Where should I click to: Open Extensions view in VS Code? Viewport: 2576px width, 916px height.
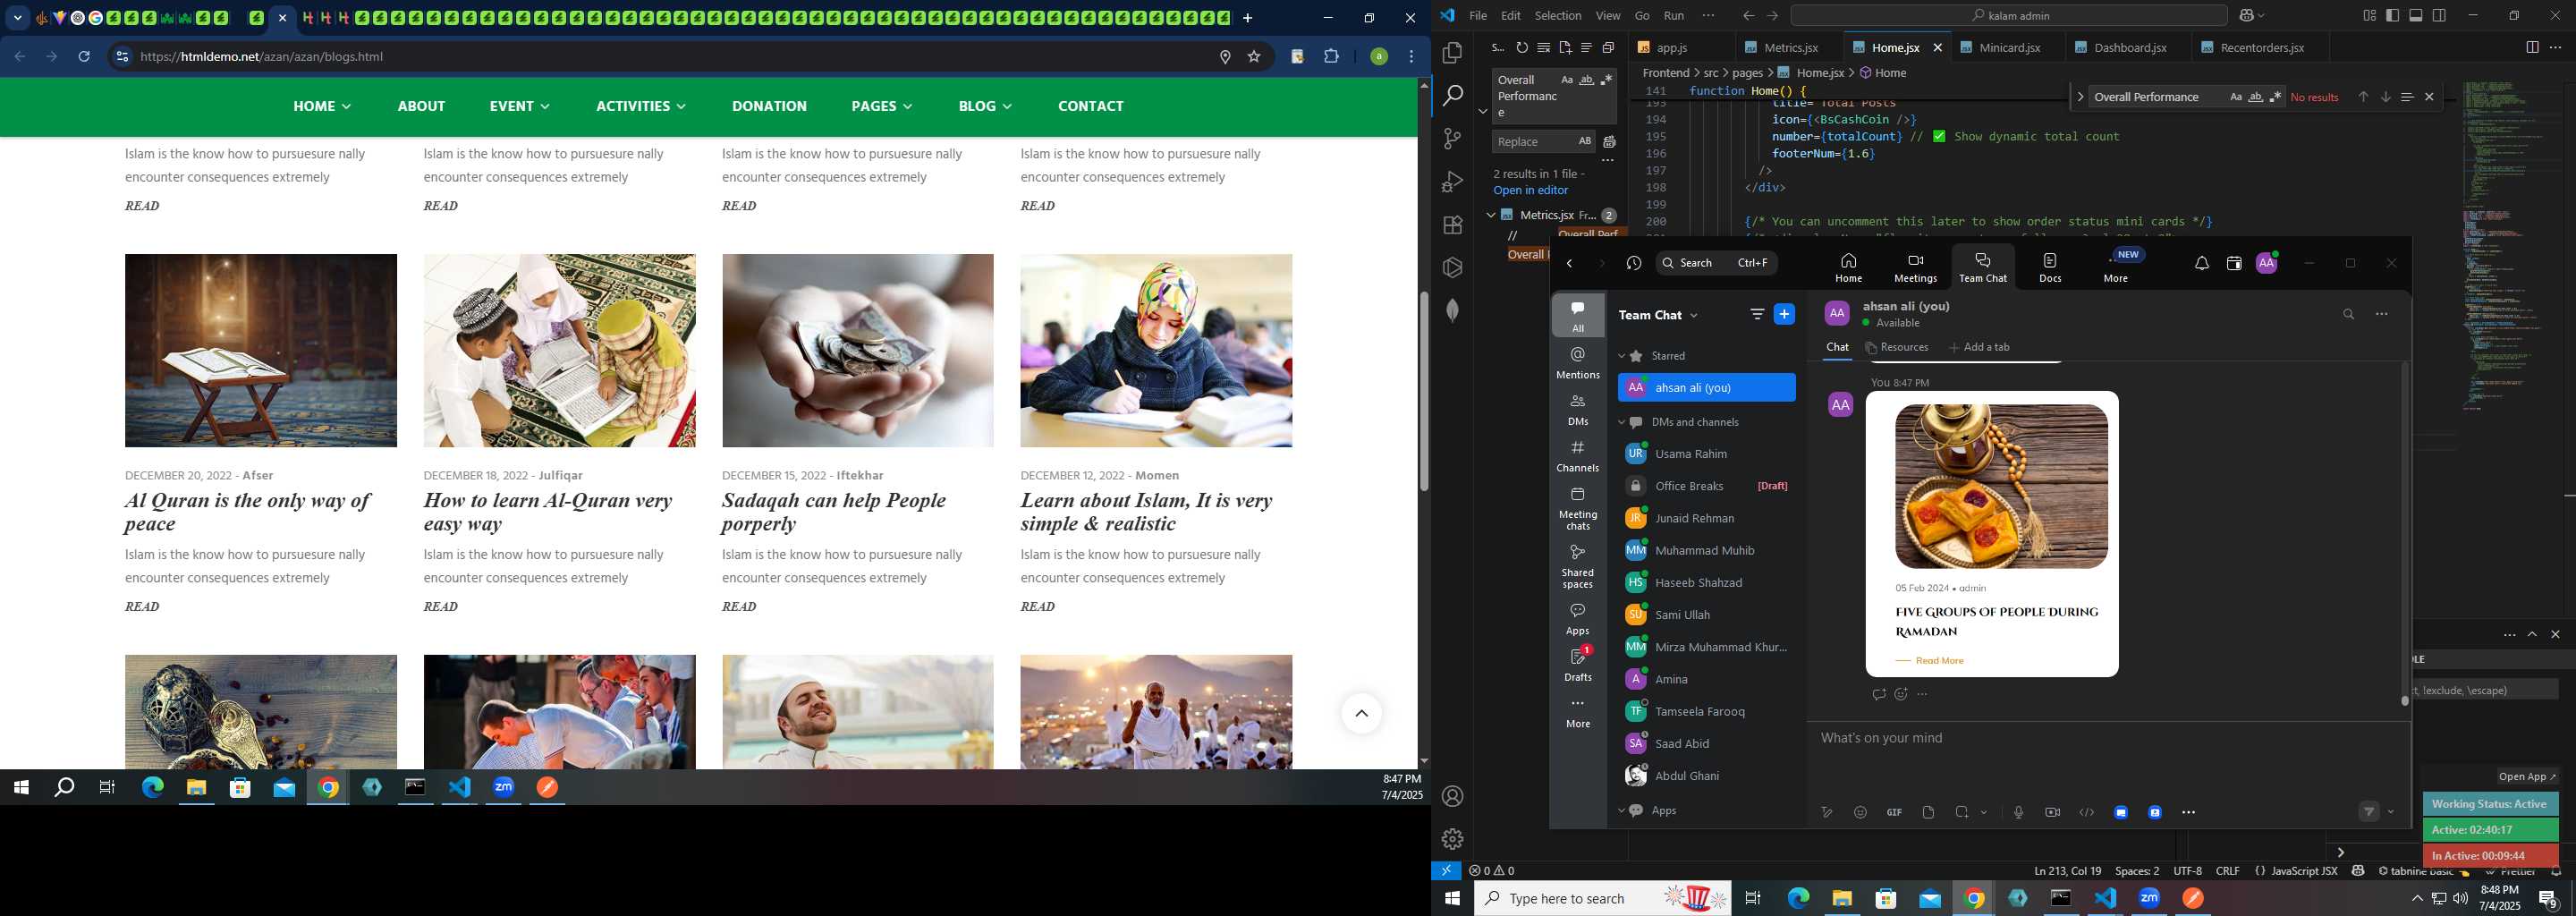pyautogui.click(x=1452, y=225)
